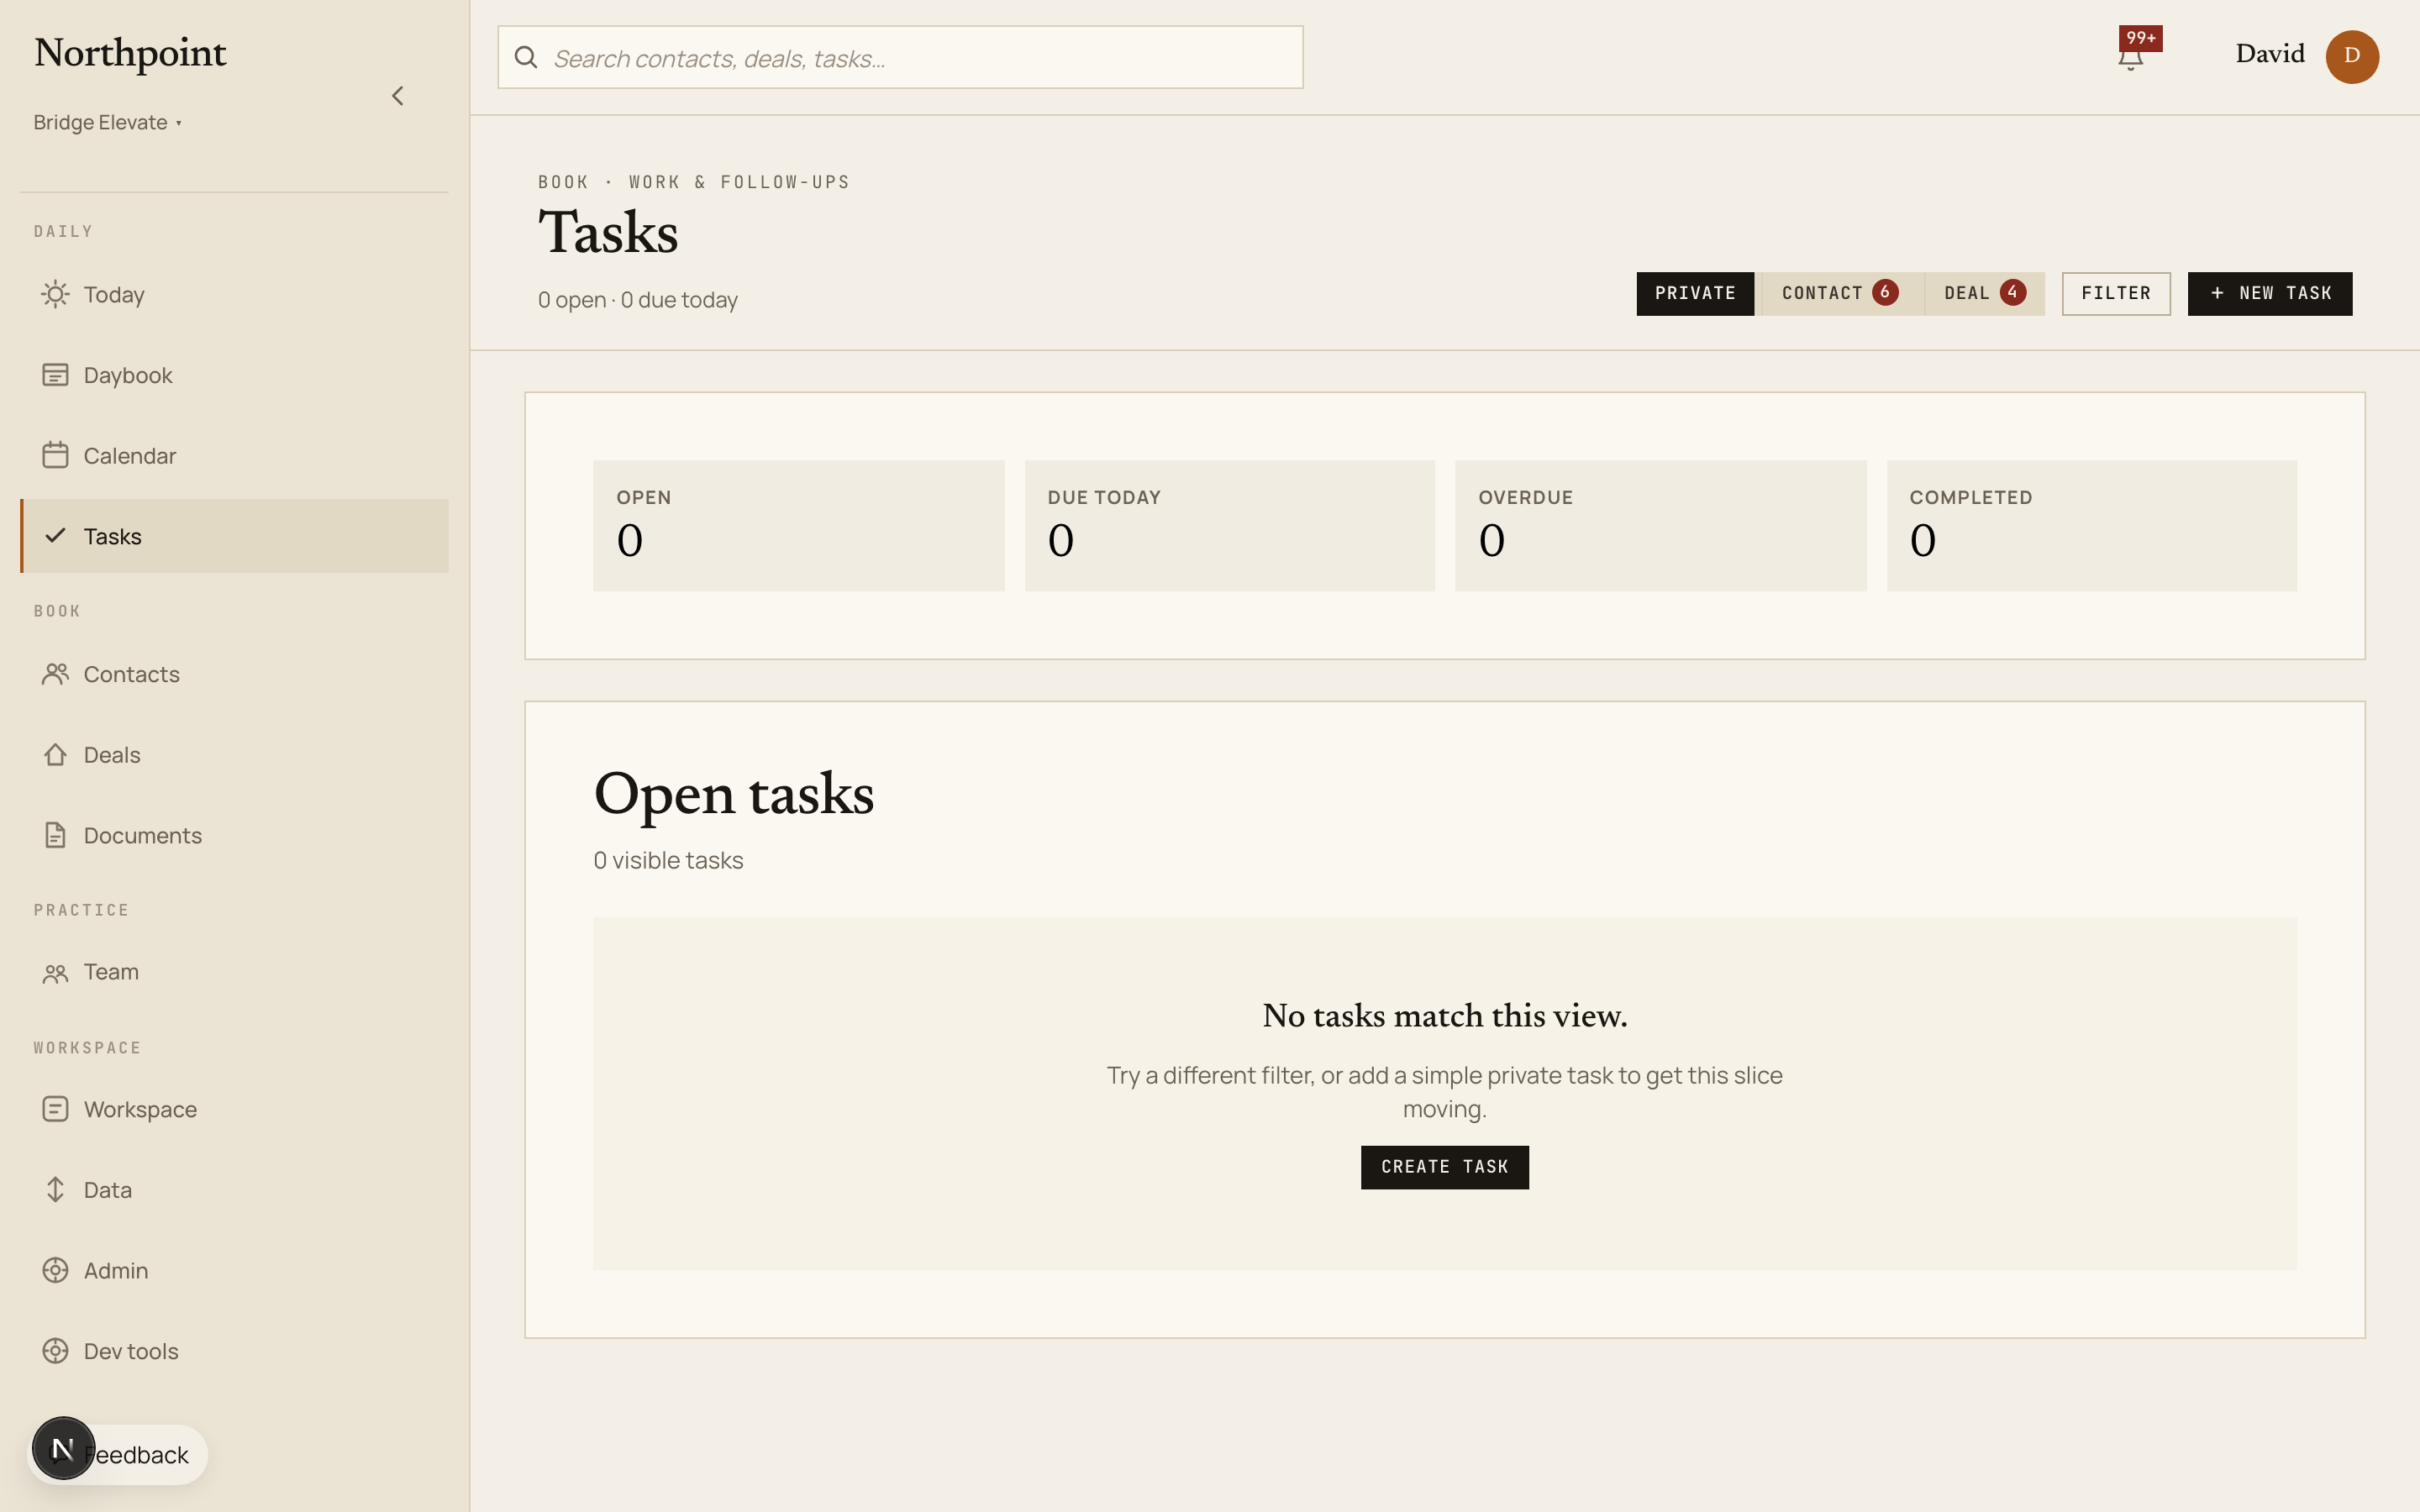Click the Overdue stat card
The height and width of the screenshot is (1512, 2420).
coord(1660,526)
